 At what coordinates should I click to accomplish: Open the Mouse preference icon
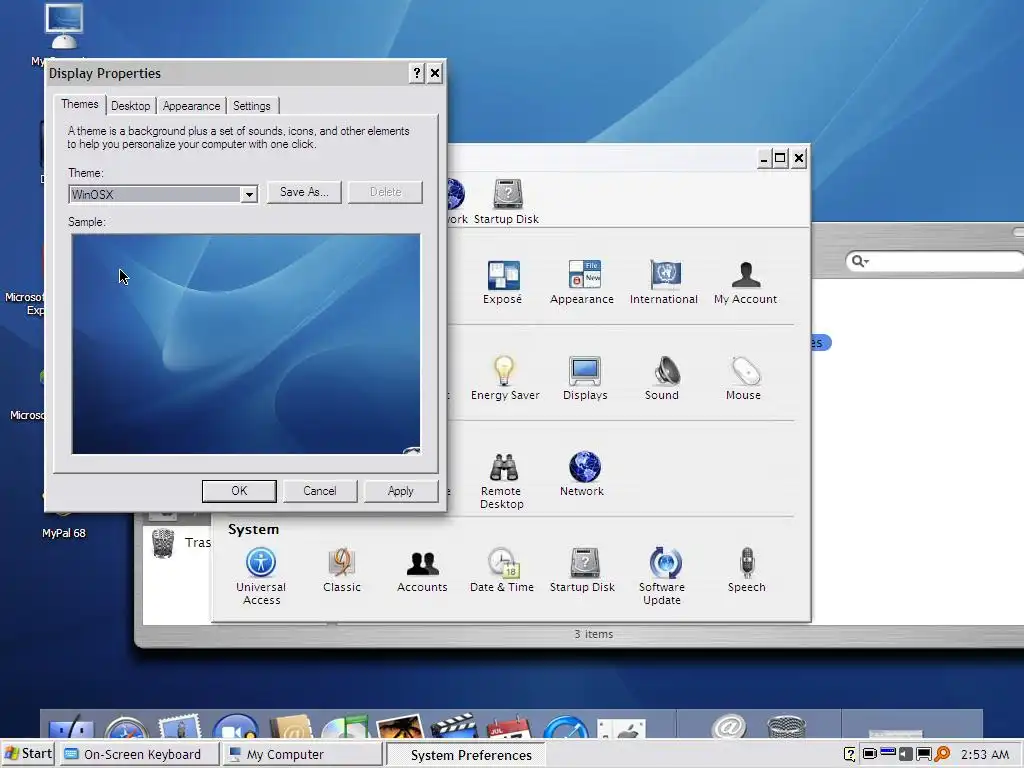pyautogui.click(x=745, y=371)
